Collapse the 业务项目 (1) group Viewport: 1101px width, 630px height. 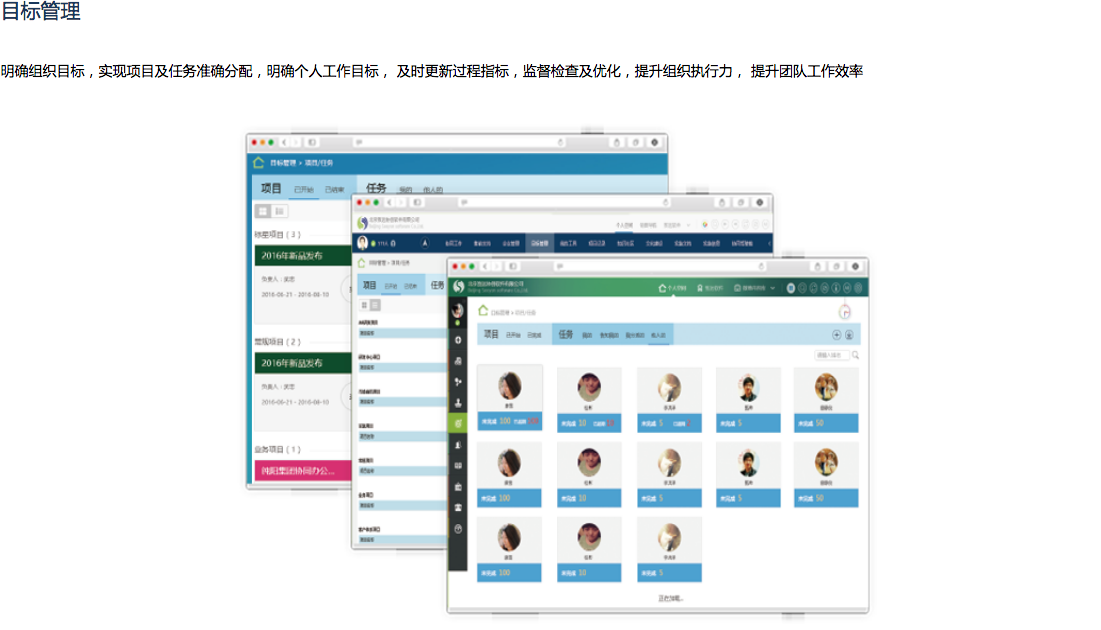point(277,450)
